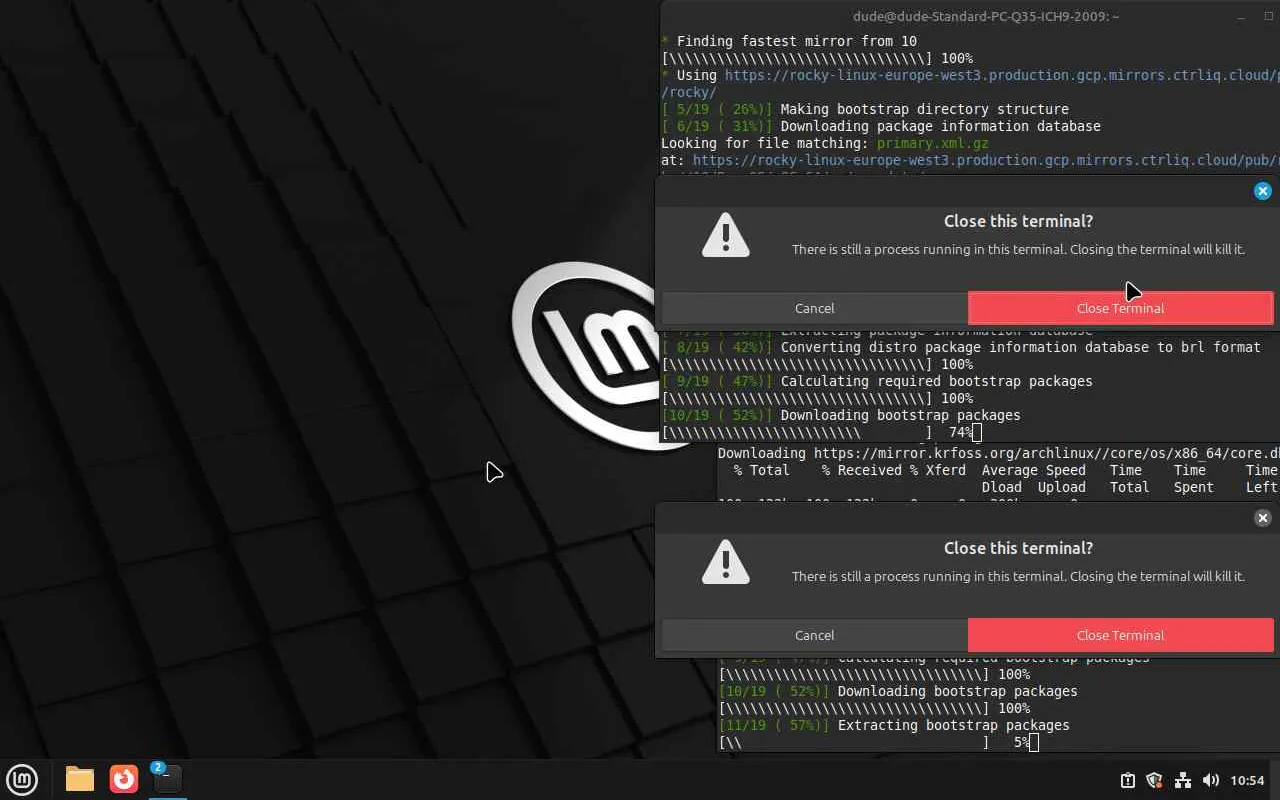
Task: Click "Converting distro package information database to brl format"
Action: (1021, 347)
